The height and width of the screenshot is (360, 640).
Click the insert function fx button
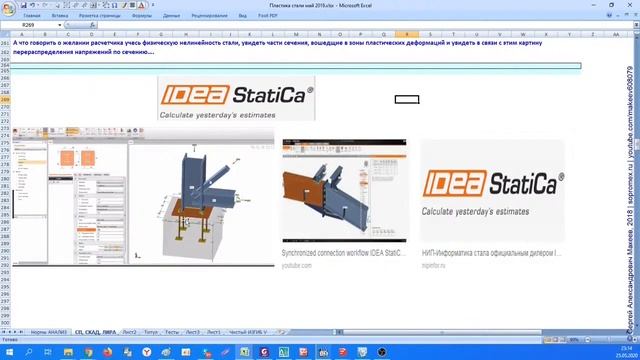click(93, 25)
